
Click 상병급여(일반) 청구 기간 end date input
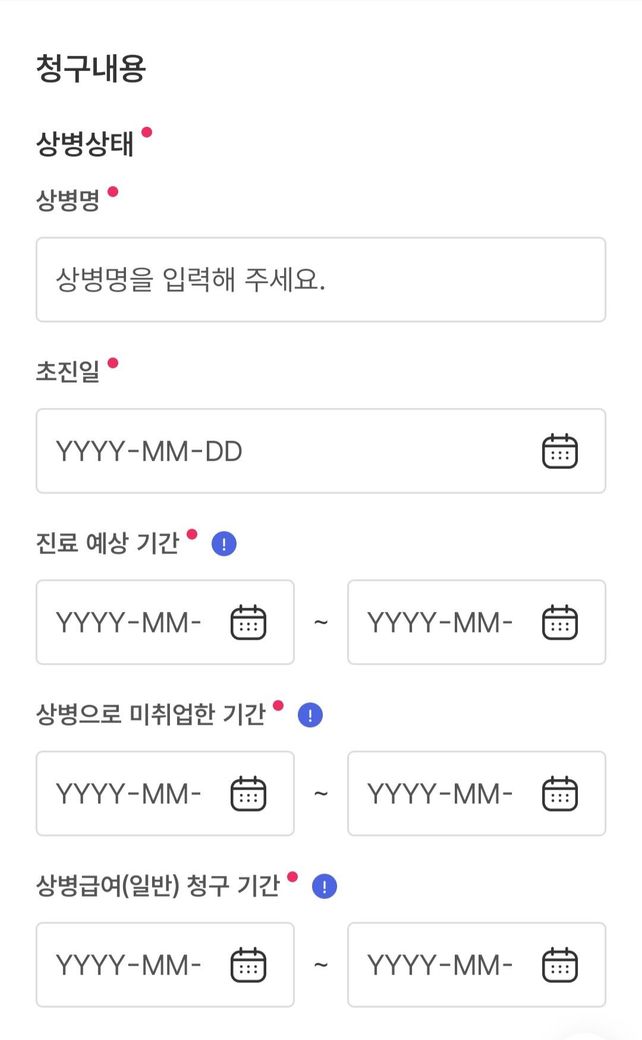440,965
